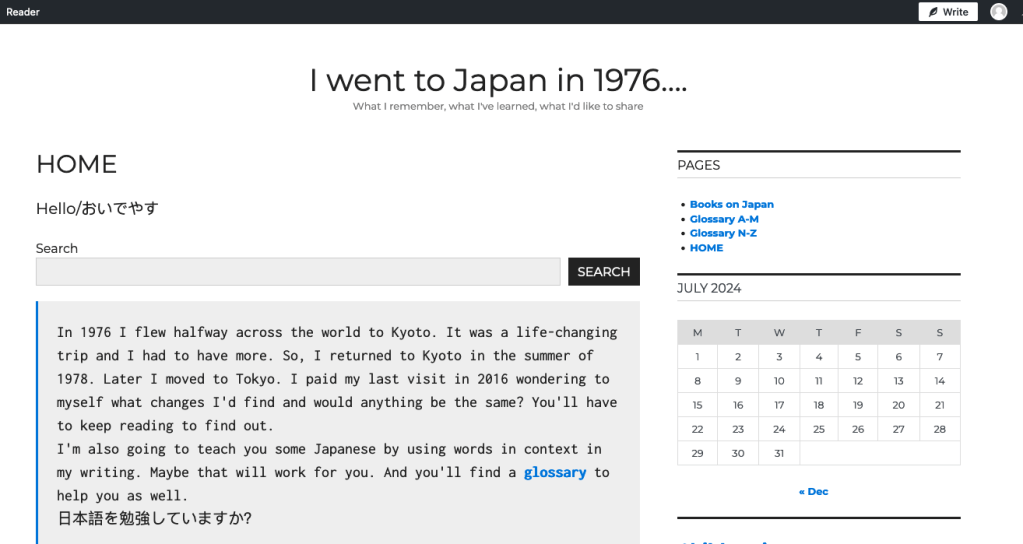Click the HOME page heading
Viewport: 1023px width, 544px height.
tap(76, 164)
